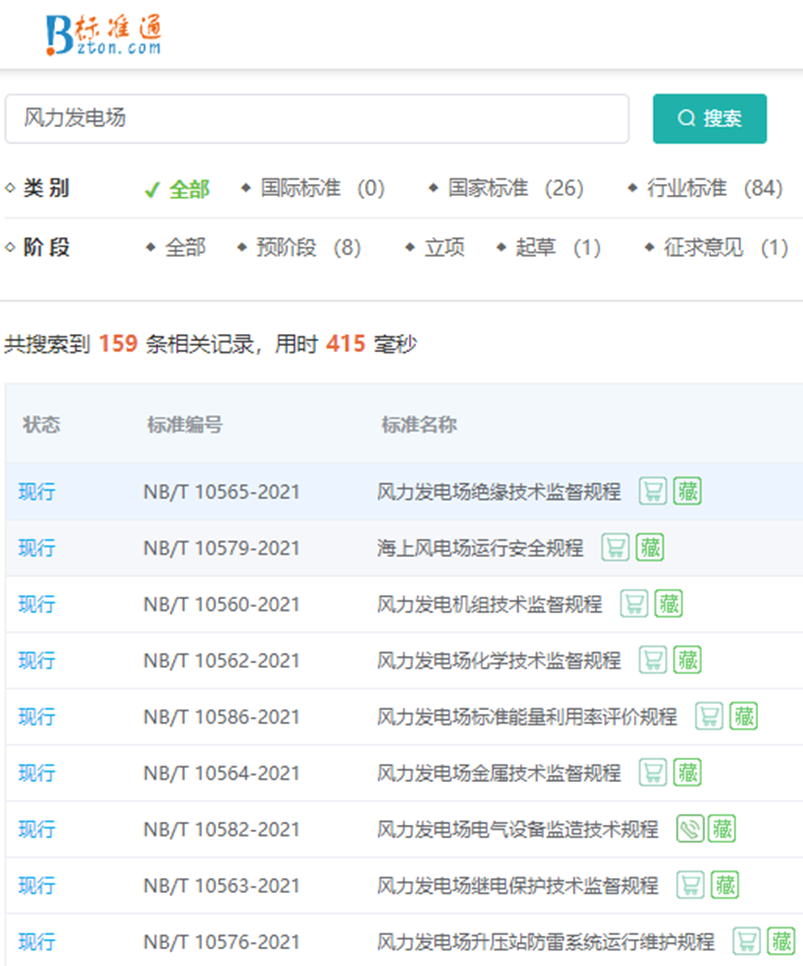803x966 pixels.
Task: Click cart icon for 风力发电场继电保护技术监督规程
Action: tap(690, 885)
